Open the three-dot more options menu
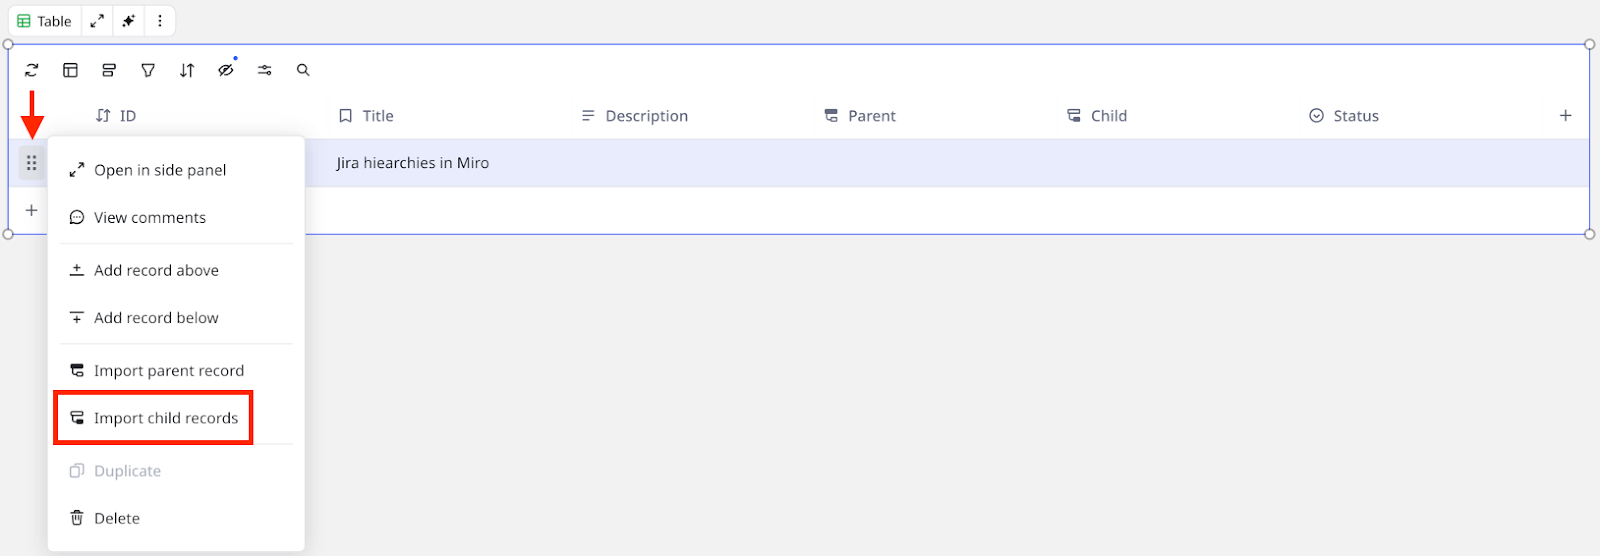1600x556 pixels. 160,21
